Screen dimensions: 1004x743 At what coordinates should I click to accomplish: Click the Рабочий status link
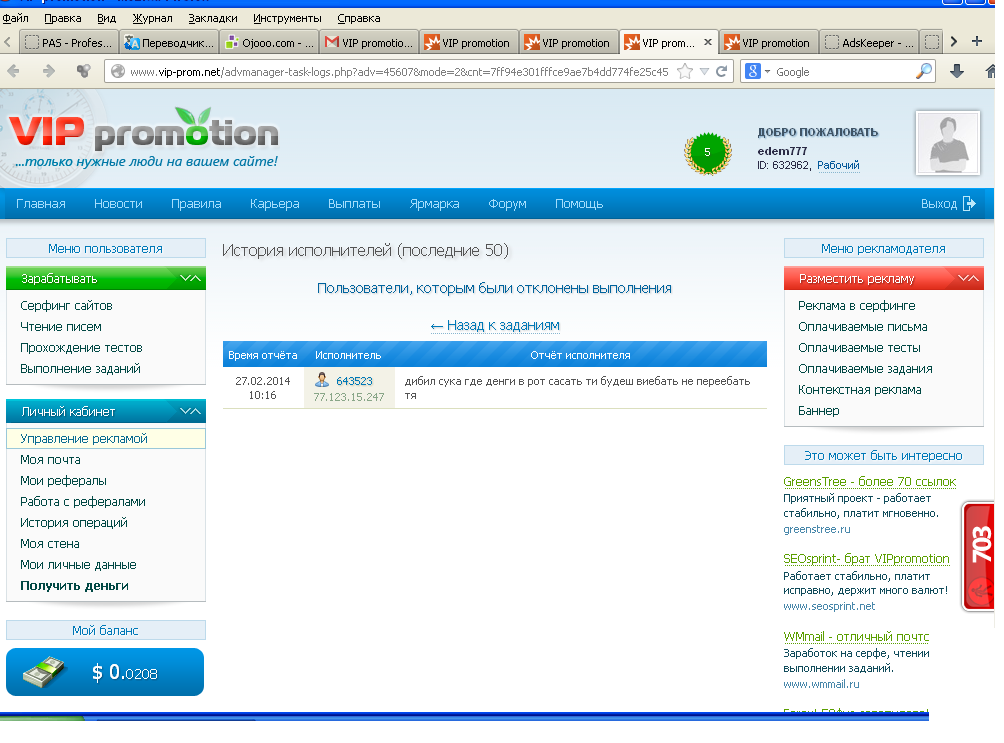point(838,165)
